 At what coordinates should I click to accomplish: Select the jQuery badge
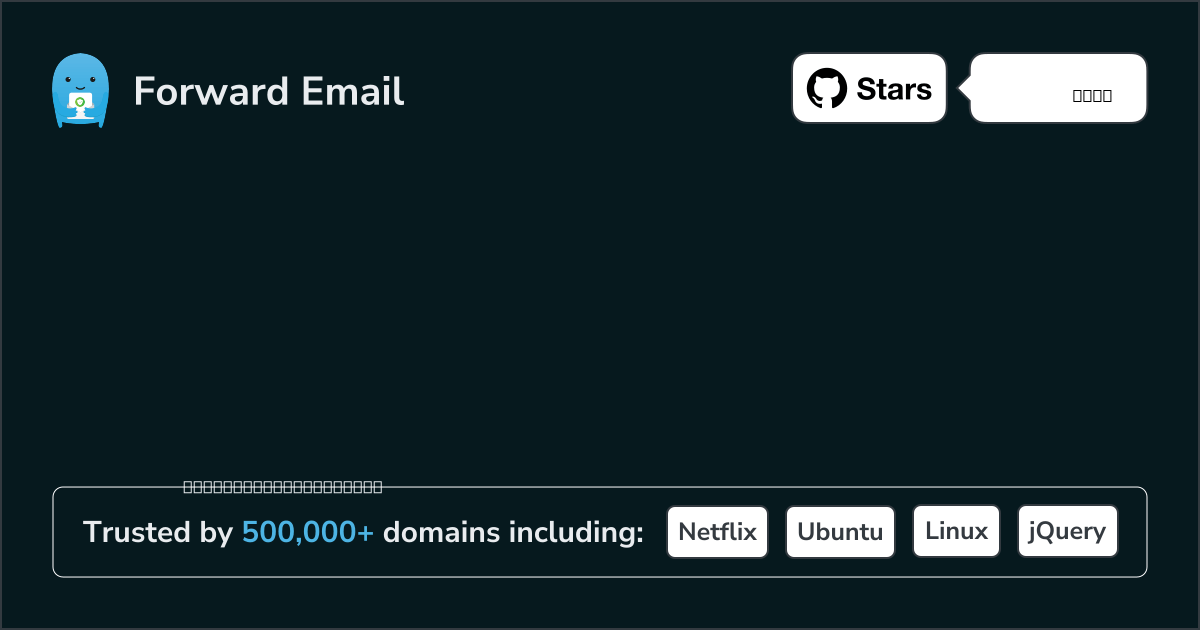tap(1067, 531)
